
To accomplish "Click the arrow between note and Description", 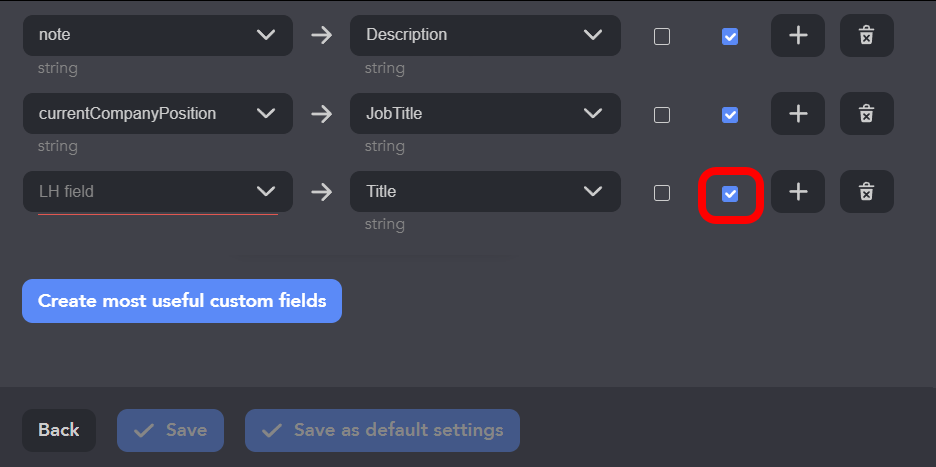I will [x=321, y=35].
